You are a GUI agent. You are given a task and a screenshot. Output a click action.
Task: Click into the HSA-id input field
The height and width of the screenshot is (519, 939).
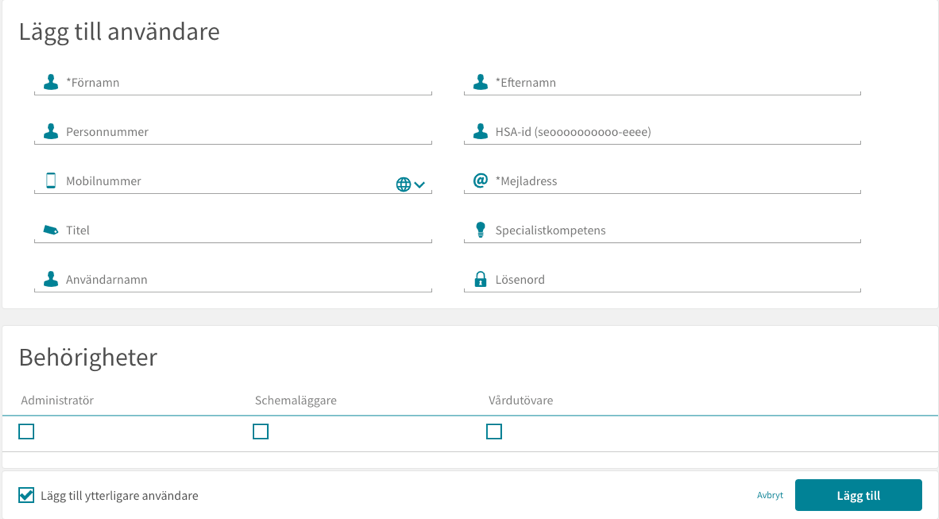[662, 132]
